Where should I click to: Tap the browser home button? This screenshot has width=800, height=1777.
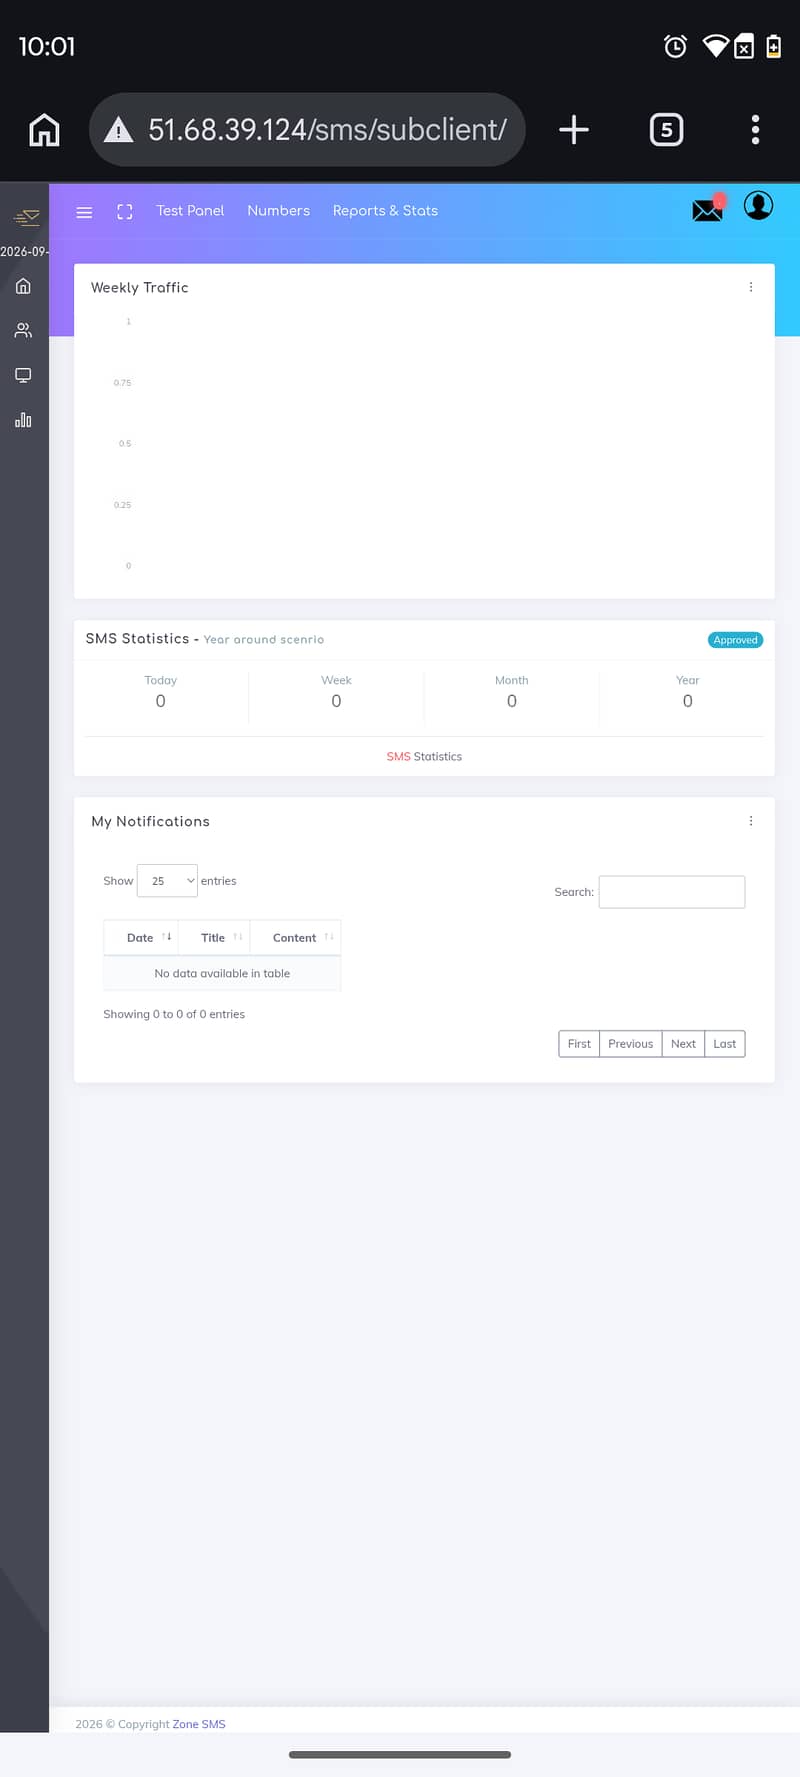pos(44,130)
